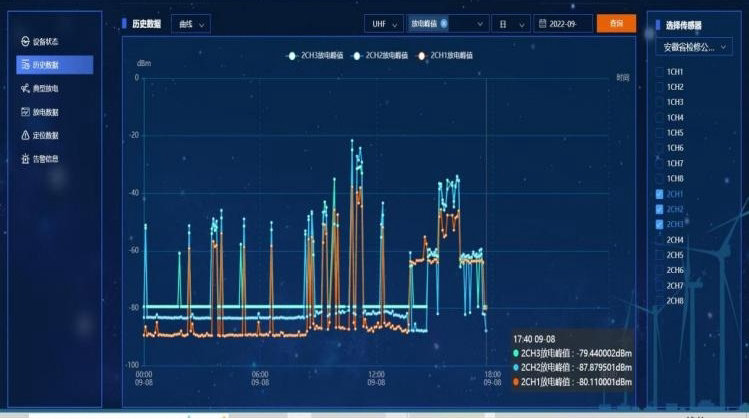Toggle the 2CH3放电峰值 legend marker
This screenshot has width=749, height=419.
292,55
